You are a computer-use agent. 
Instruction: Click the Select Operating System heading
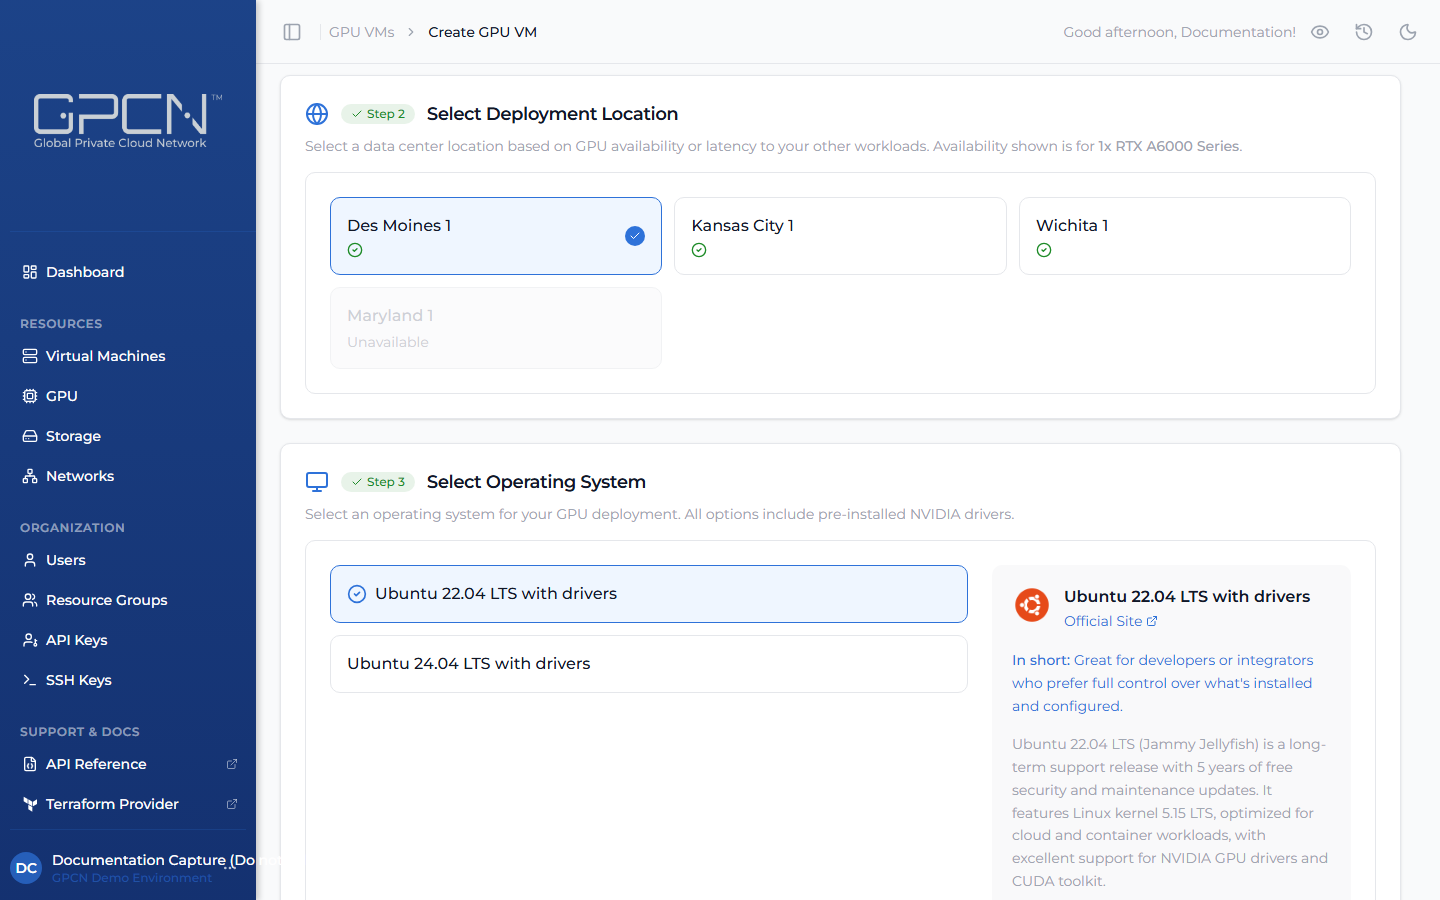[x=536, y=482]
